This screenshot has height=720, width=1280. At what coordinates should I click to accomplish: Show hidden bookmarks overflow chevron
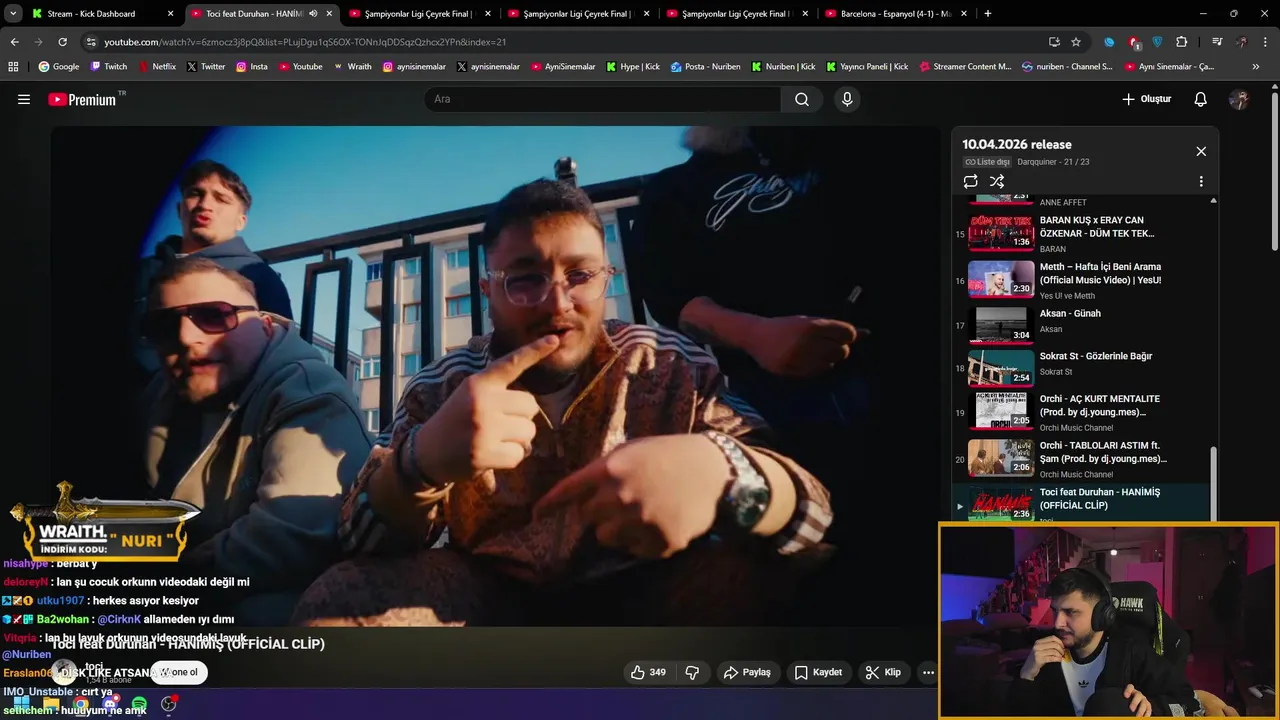point(1255,67)
